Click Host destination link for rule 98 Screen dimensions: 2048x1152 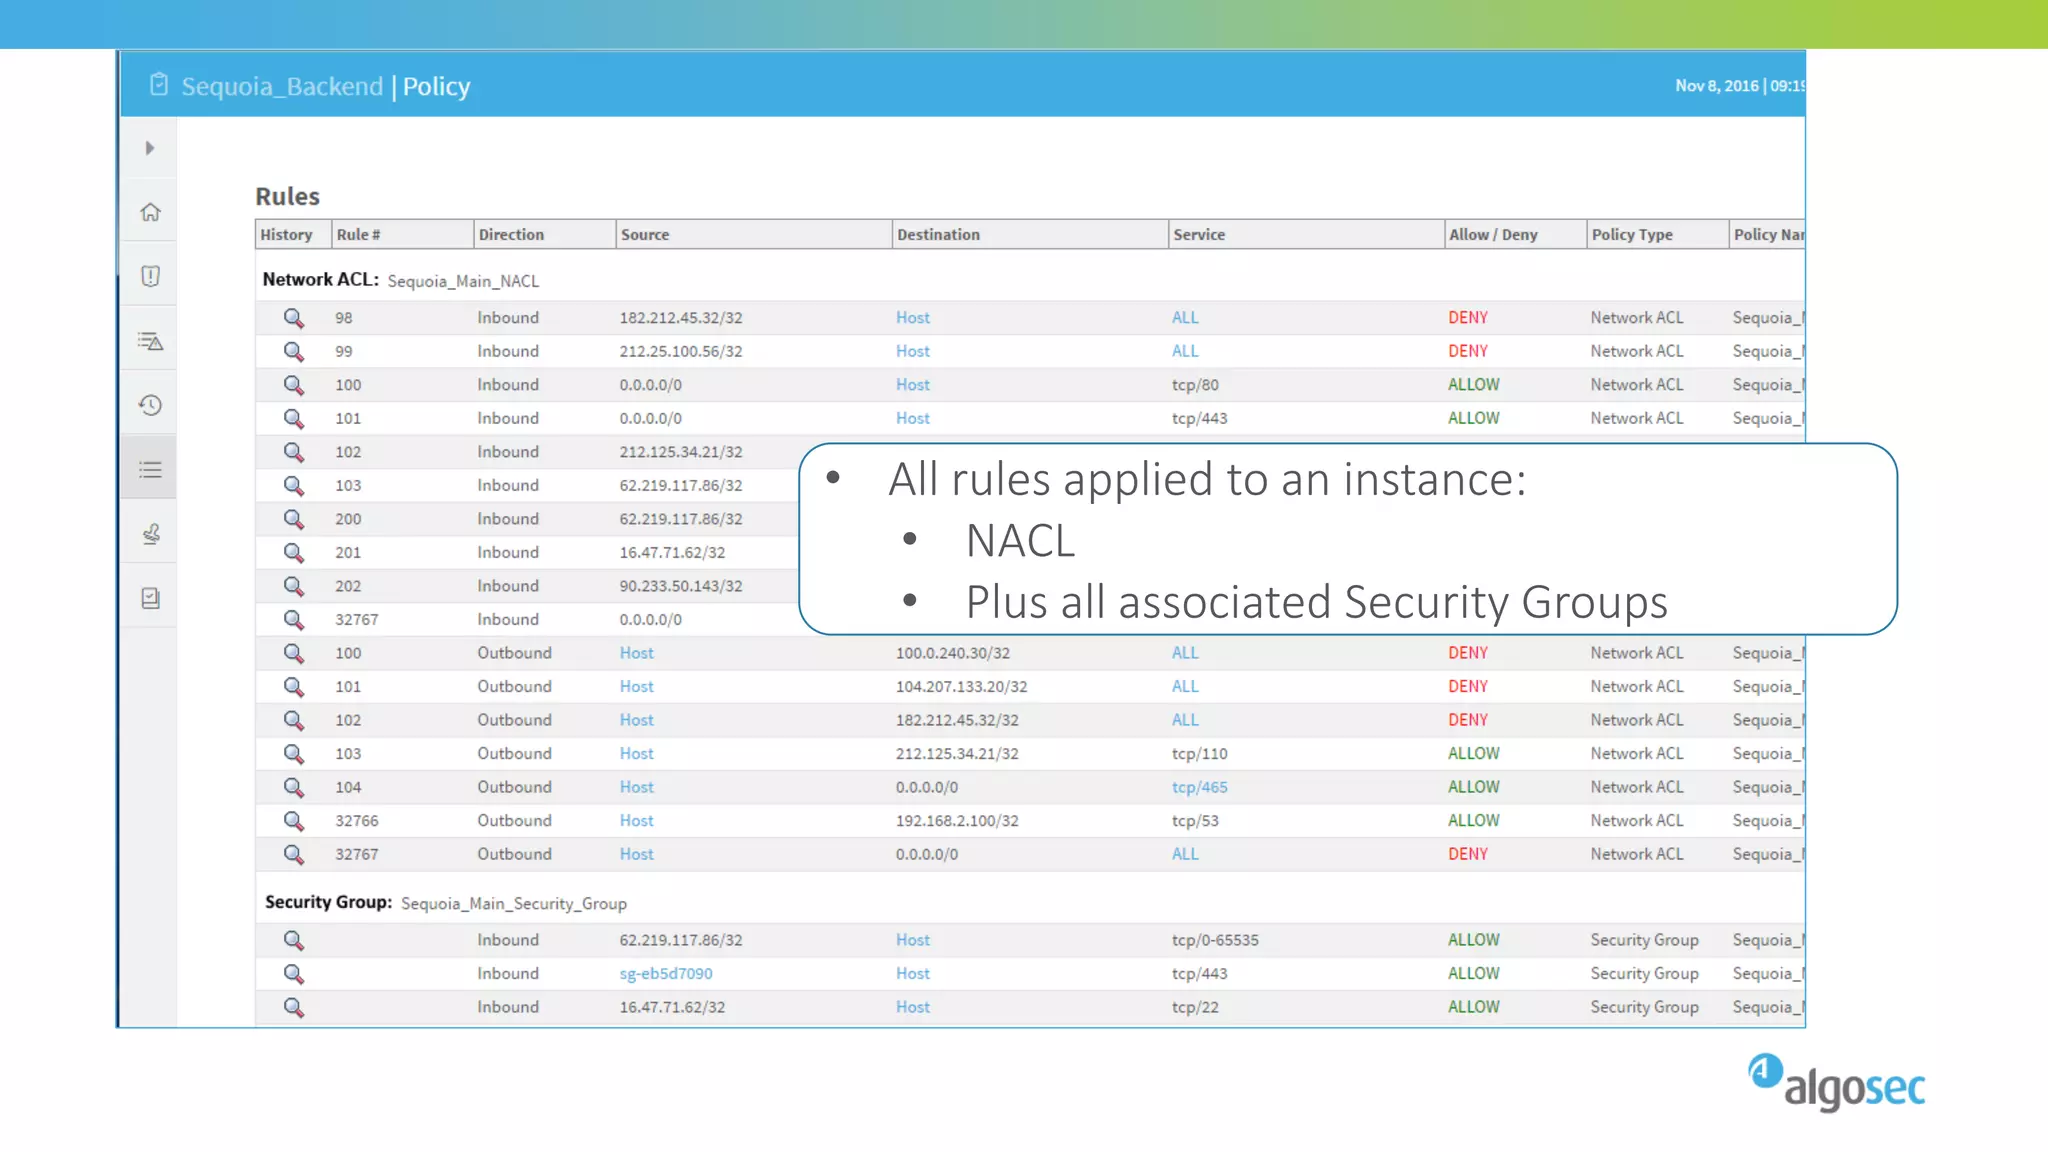pos(913,318)
